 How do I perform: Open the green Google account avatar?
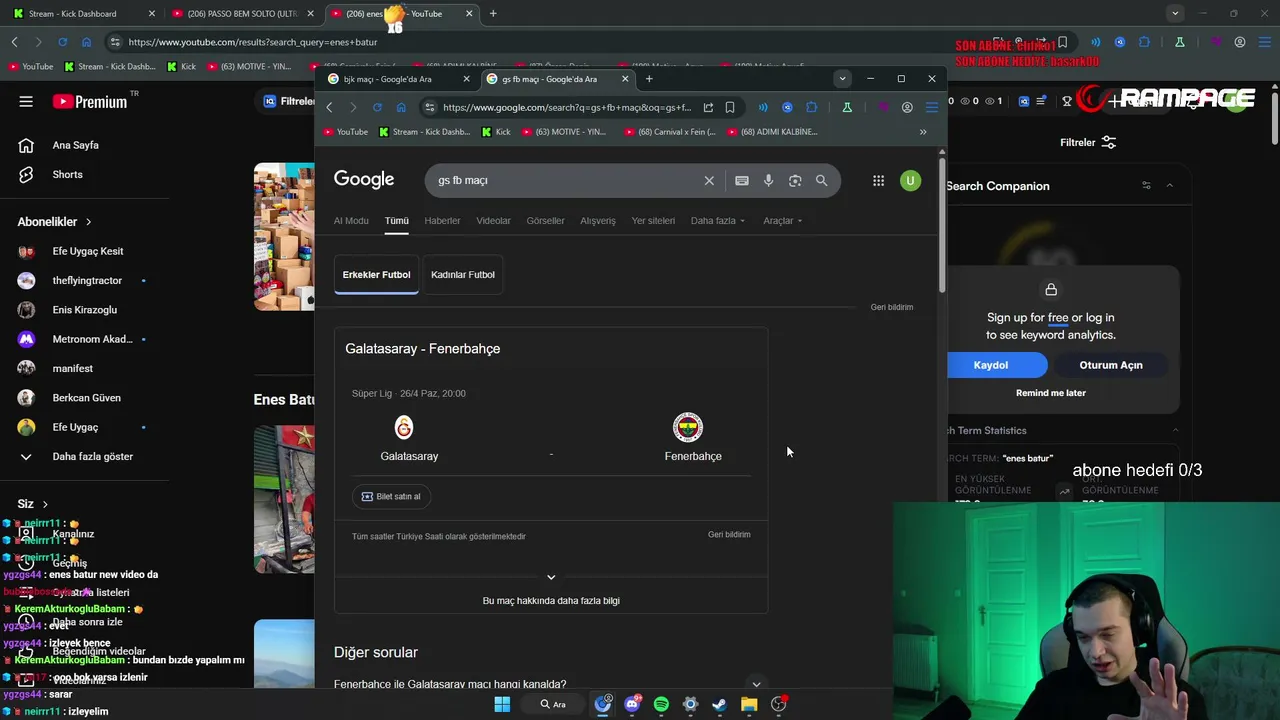click(x=910, y=180)
